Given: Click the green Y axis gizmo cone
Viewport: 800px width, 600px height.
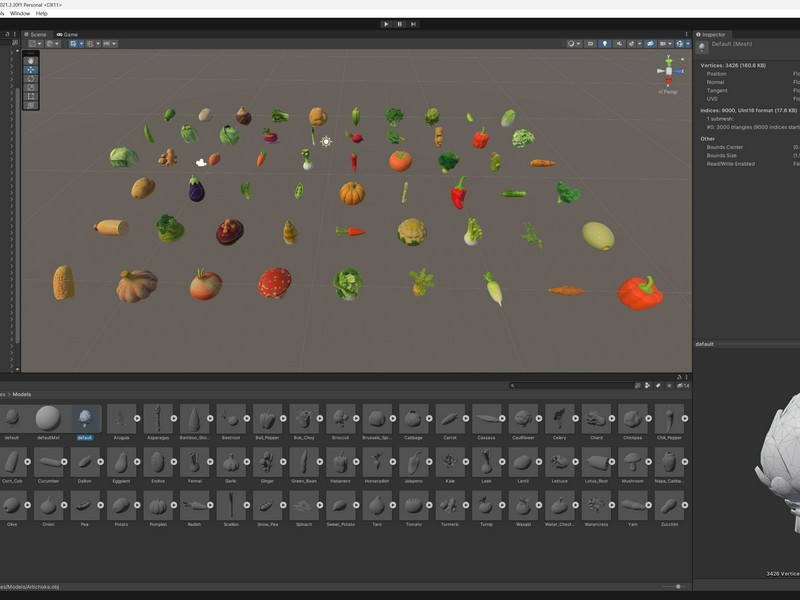Looking at the screenshot, I should [668, 62].
